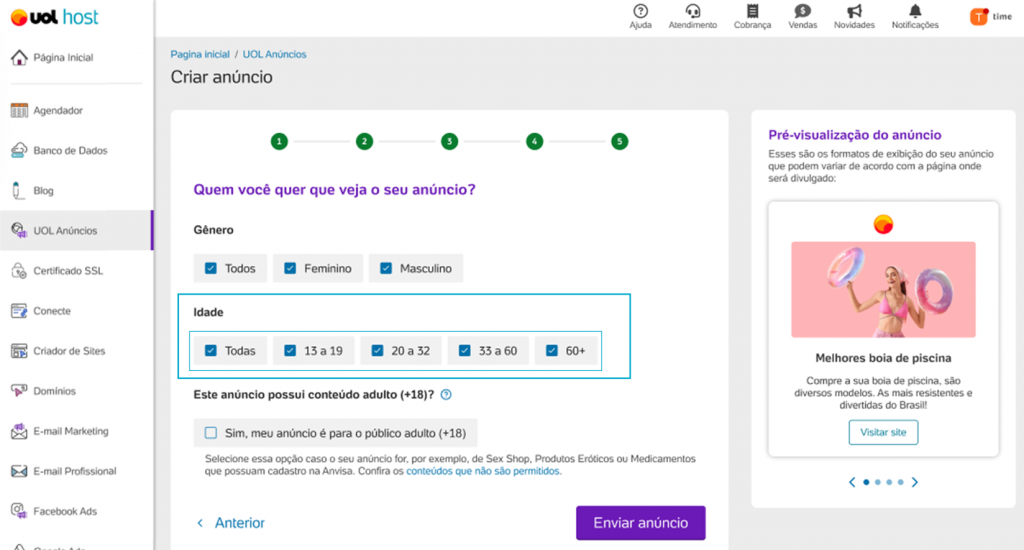Viewport: 1024px width, 550px height.
Task: Open Domínios menu item
Action: point(54,391)
